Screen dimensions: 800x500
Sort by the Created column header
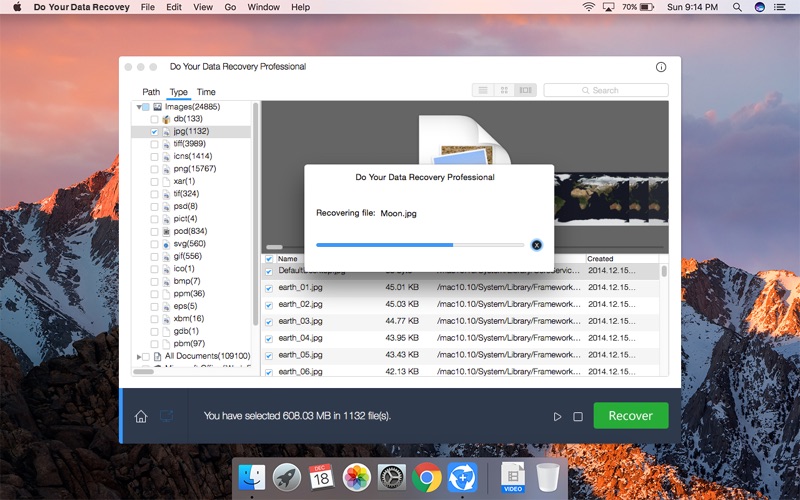(x=600, y=259)
